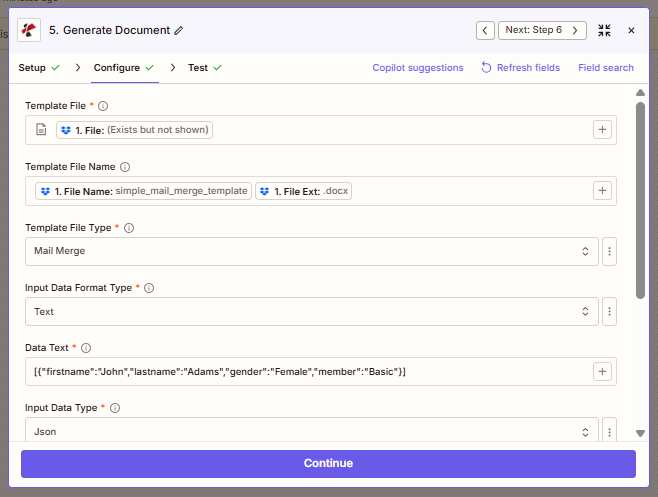Click plus icon in Data Text field

(x=602, y=372)
